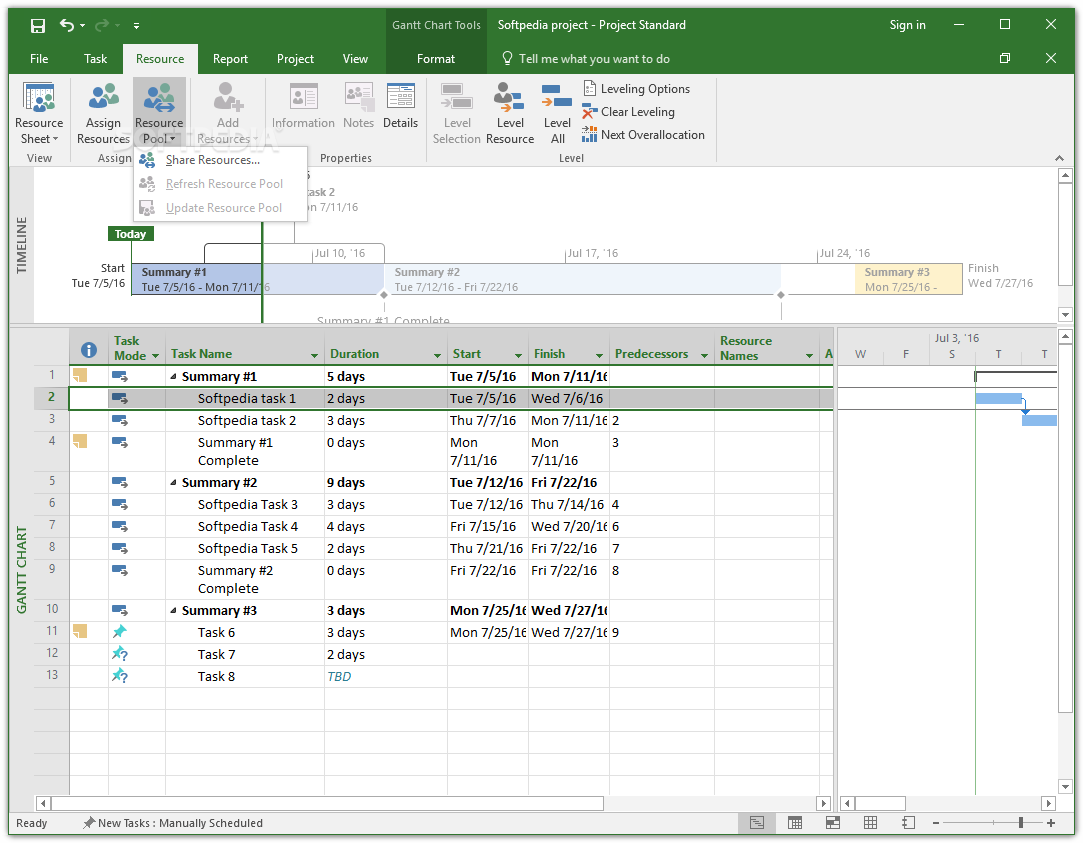Click the Assign Resources icon
The width and height of the screenshot is (1083, 843).
(x=104, y=97)
